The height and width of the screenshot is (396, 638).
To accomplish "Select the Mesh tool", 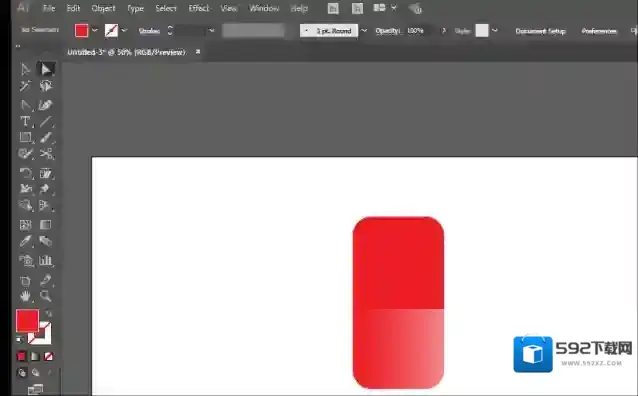I will click(25, 225).
